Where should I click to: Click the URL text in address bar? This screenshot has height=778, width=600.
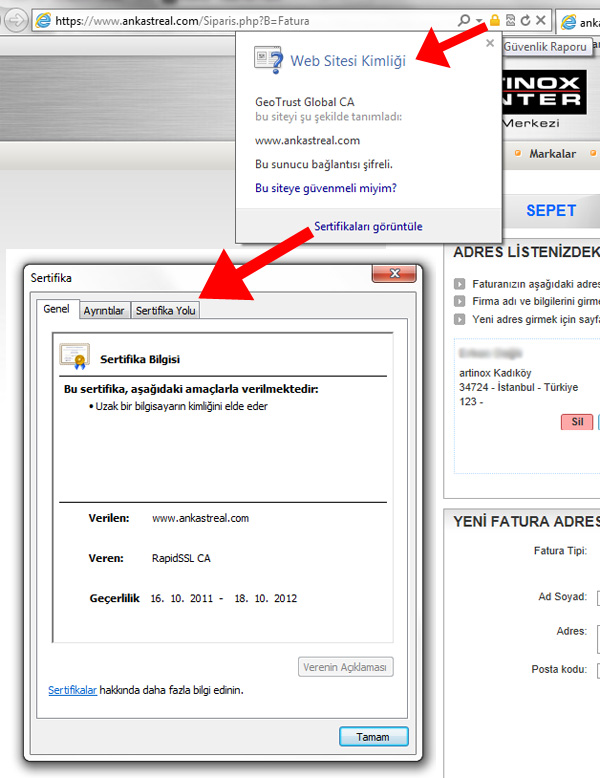click(x=182, y=21)
